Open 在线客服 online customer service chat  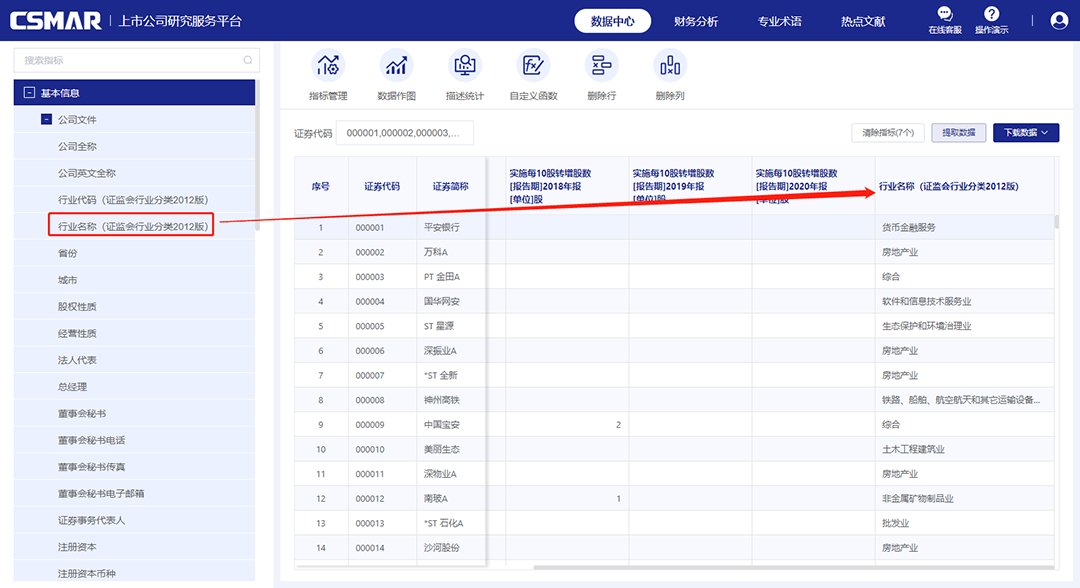pos(944,15)
